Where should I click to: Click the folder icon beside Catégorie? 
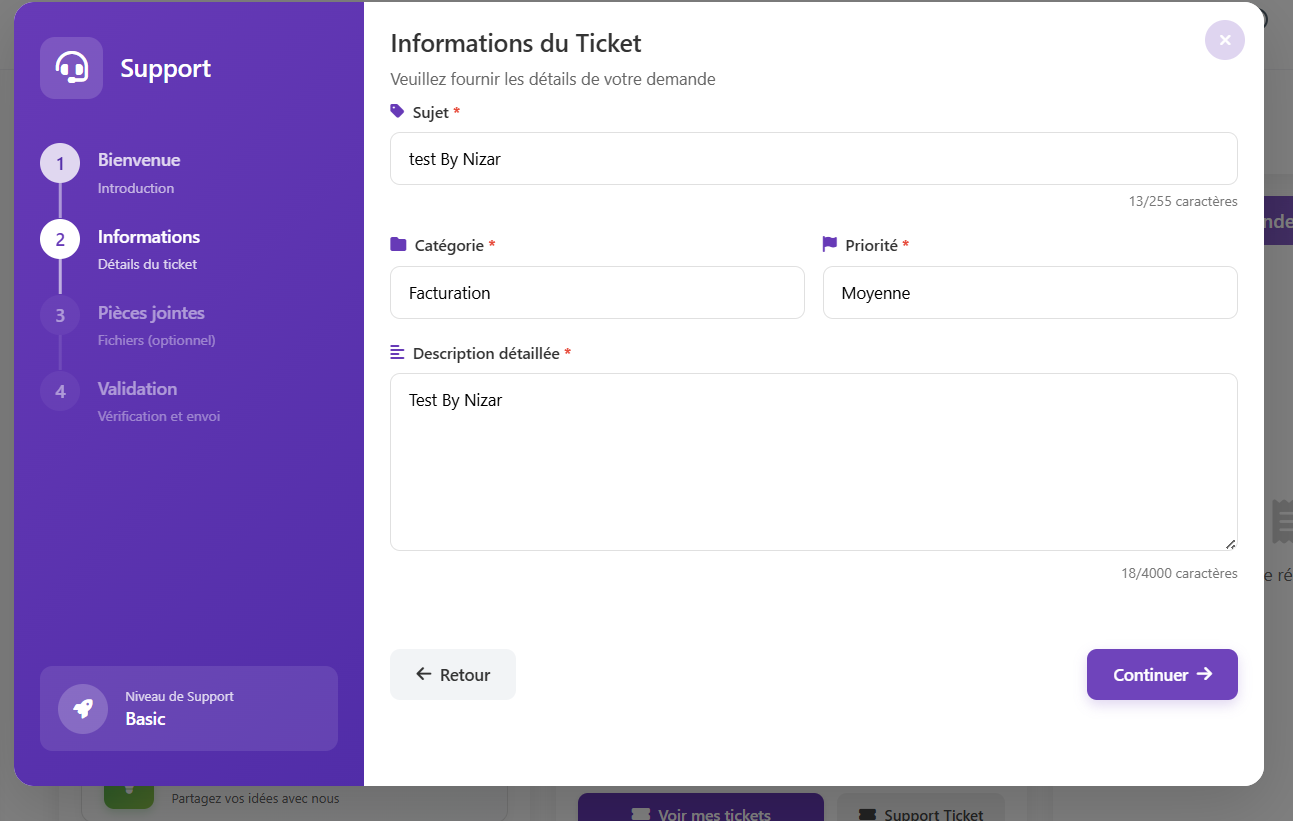tap(396, 244)
